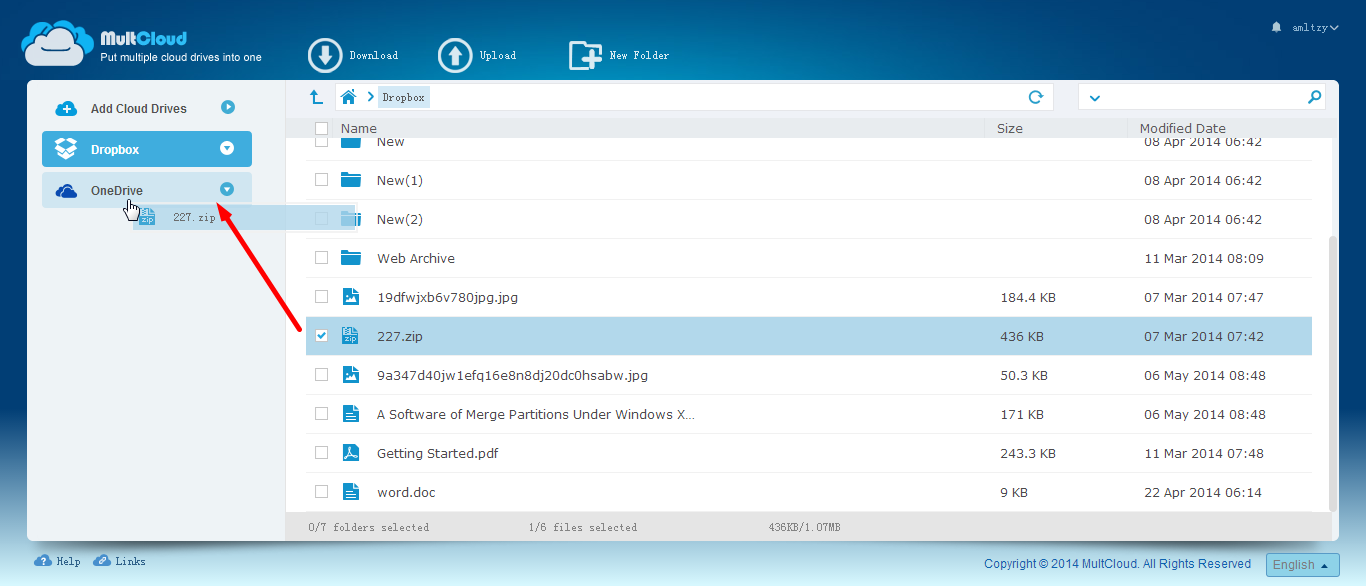The height and width of the screenshot is (586, 1366).
Task: Click the OneDrive cloud icon in sidebar
Action: 66,191
